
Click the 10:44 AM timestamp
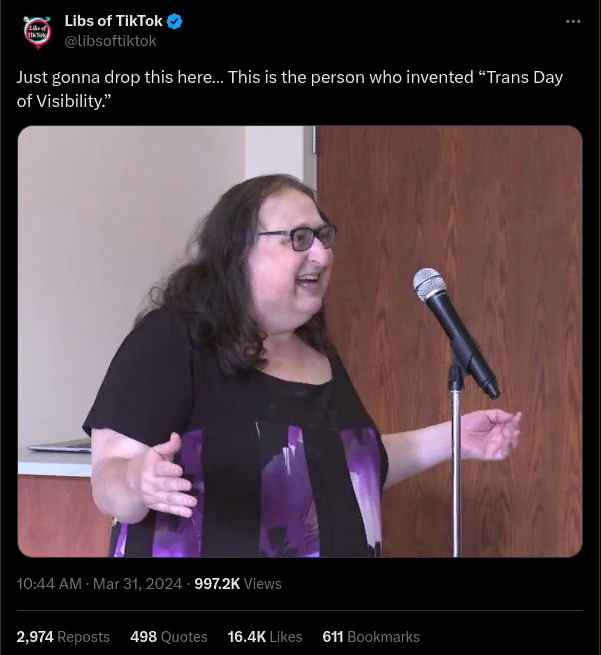[x=49, y=584]
